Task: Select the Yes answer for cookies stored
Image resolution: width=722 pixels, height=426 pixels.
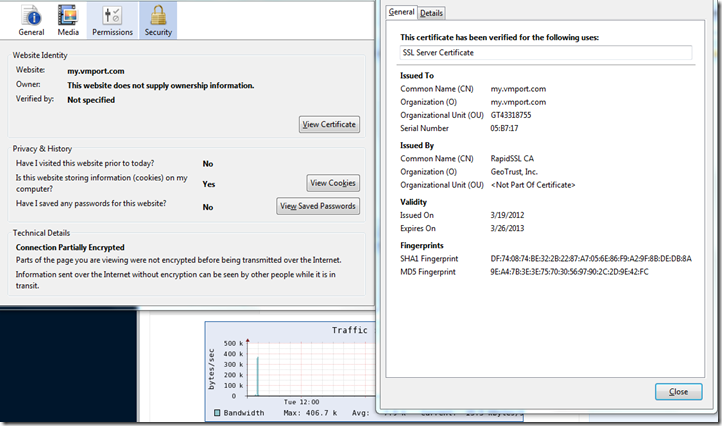Action: pyautogui.click(x=209, y=184)
